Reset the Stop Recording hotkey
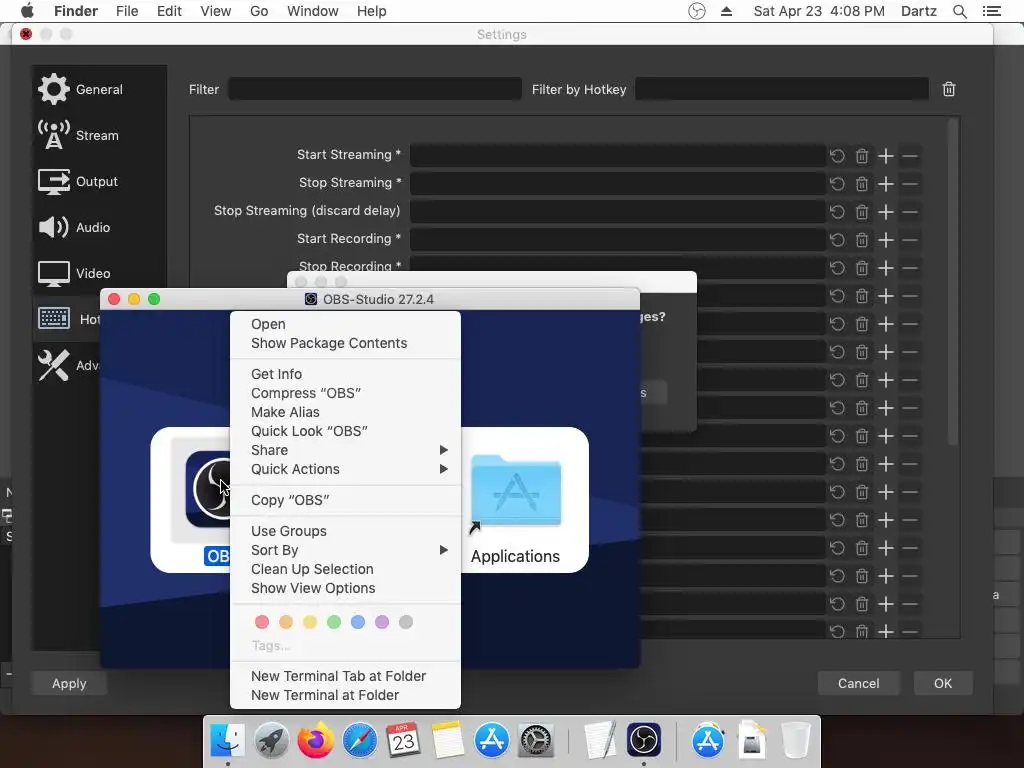Viewport: 1024px width, 768px height. point(837,268)
